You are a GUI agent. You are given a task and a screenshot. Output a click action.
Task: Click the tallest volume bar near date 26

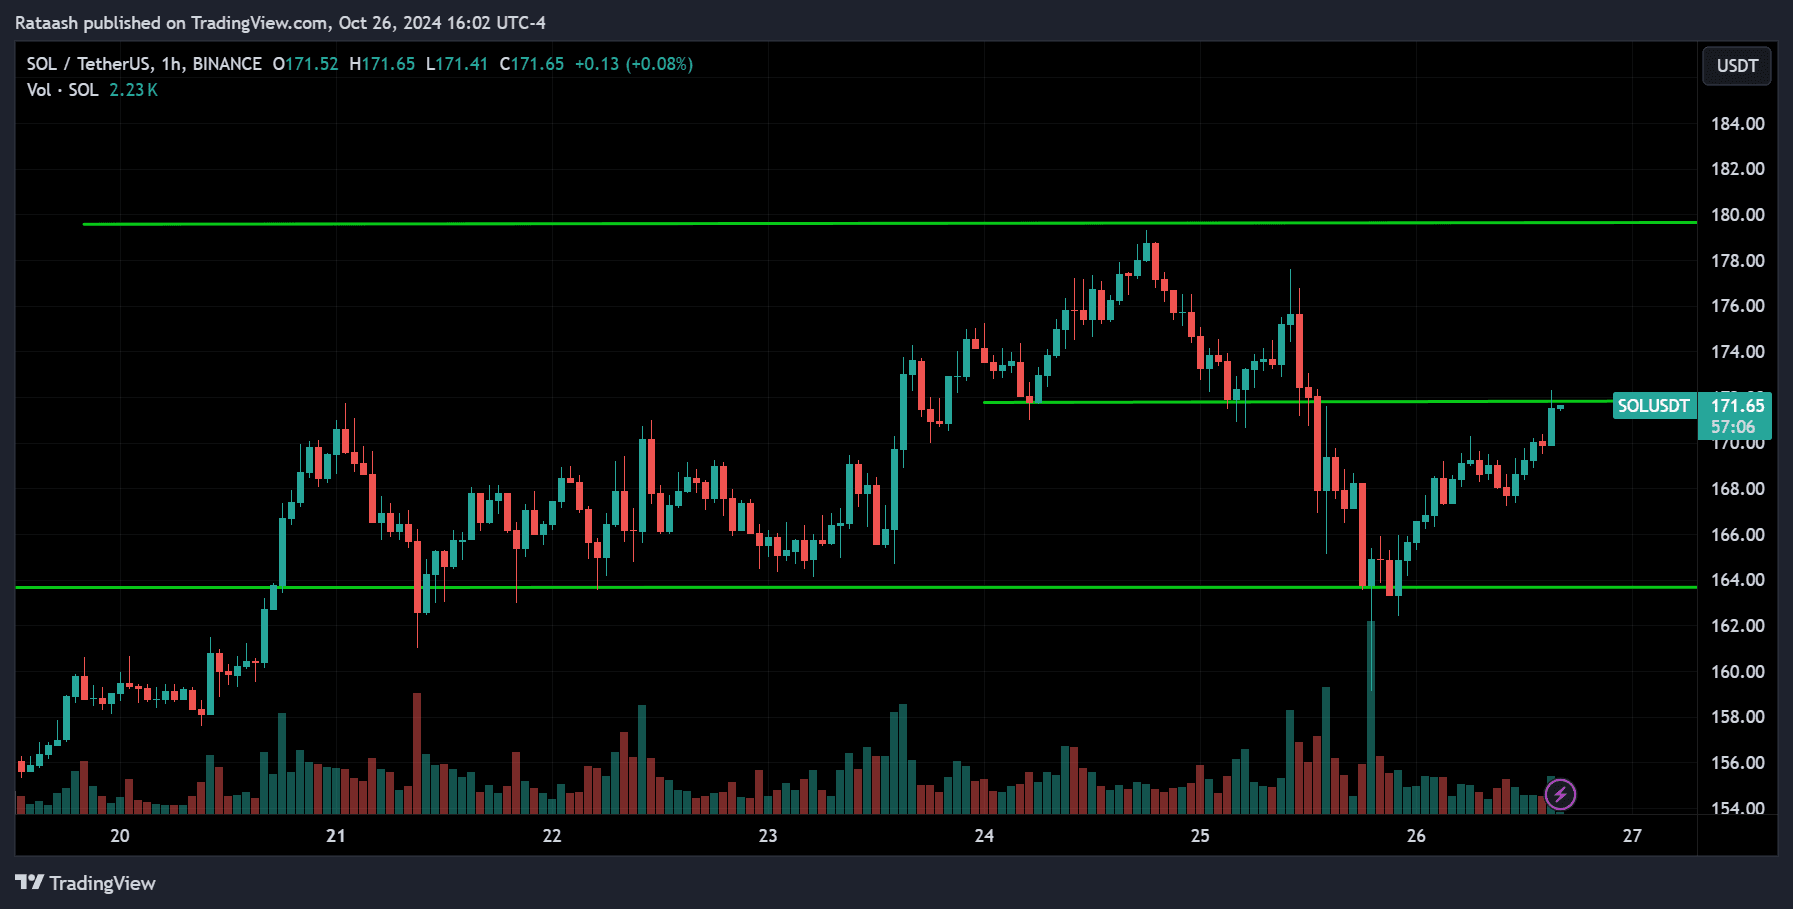[1371, 717]
